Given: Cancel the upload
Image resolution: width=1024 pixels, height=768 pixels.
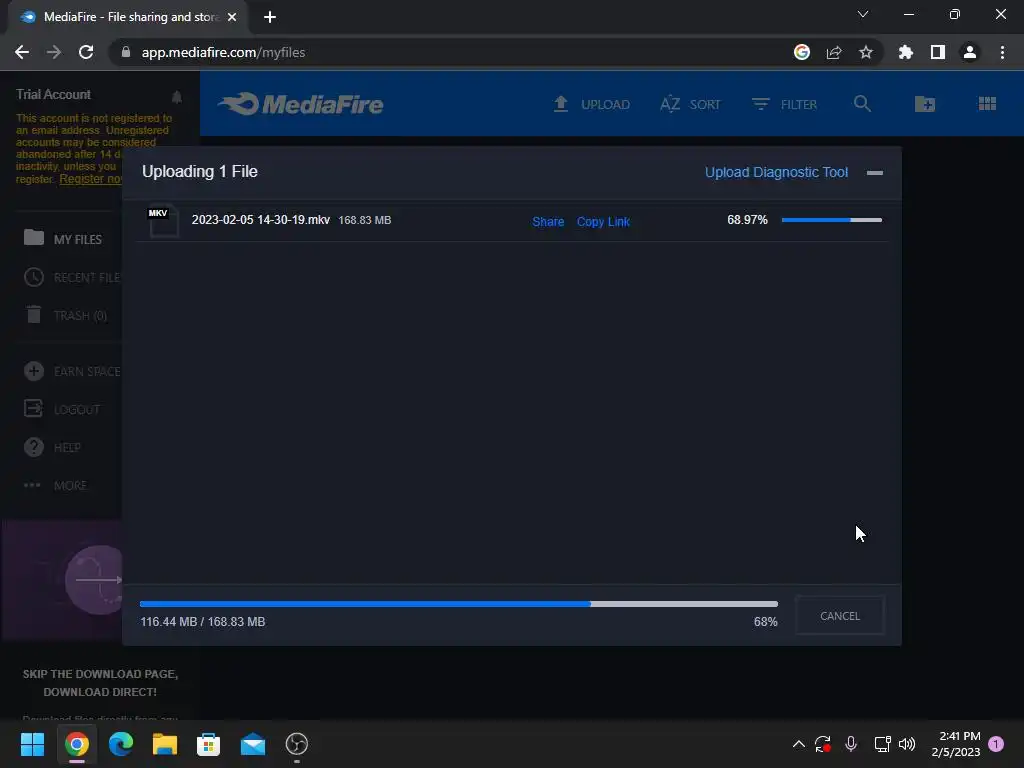Looking at the screenshot, I should (x=840, y=616).
